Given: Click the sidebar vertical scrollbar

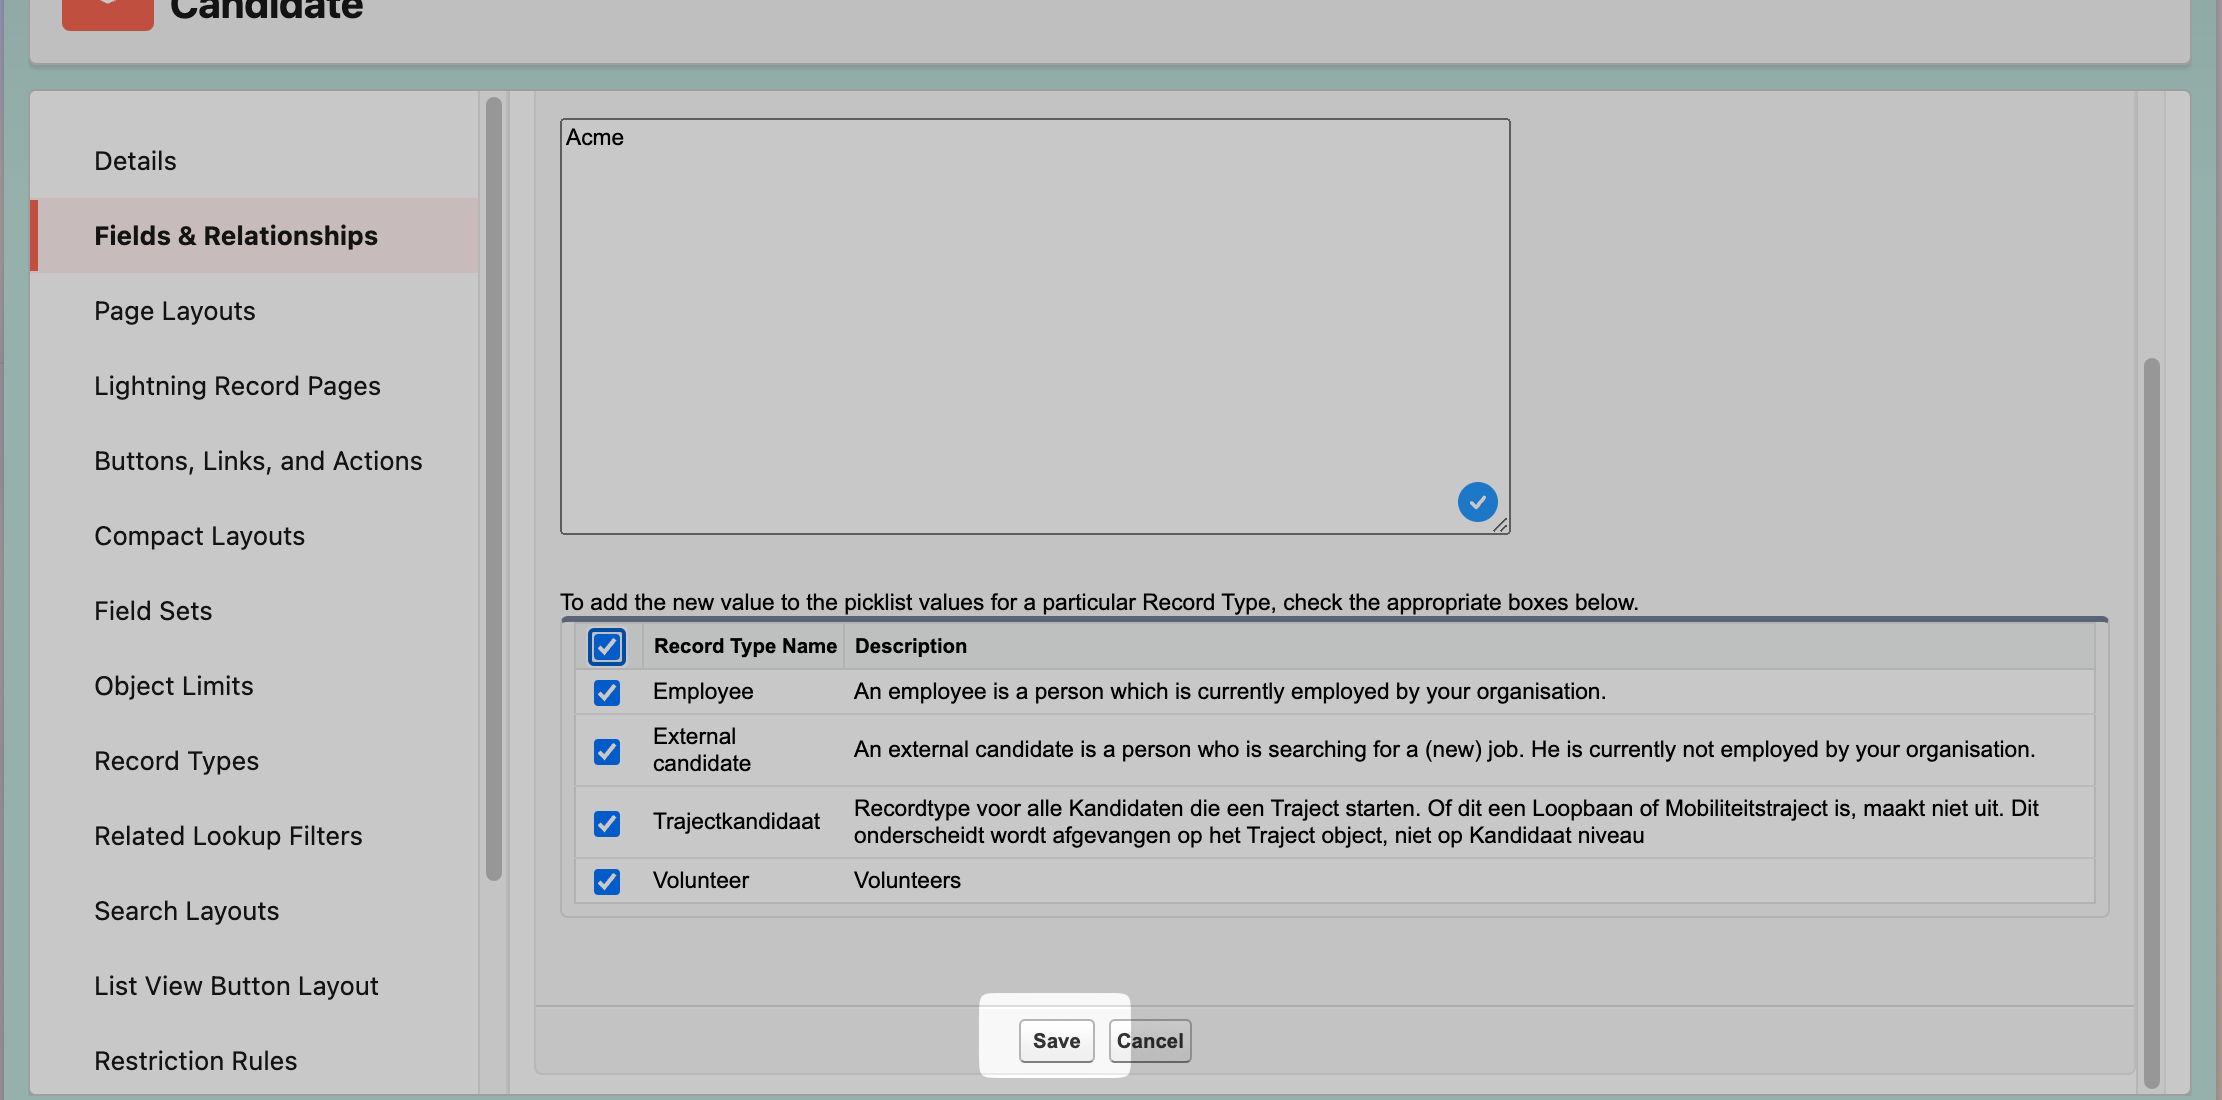Looking at the screenshot, I should tap(493, 489).
